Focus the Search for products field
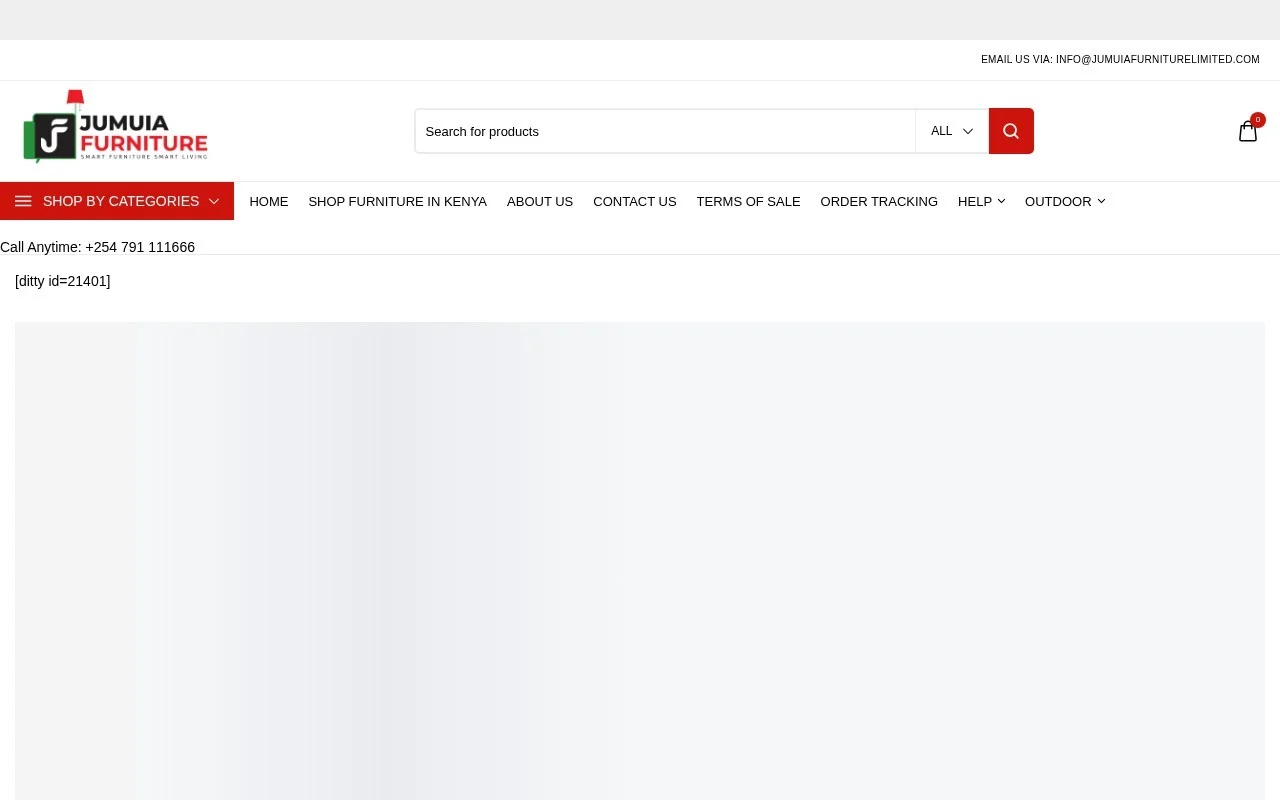This screenshot has height=800, width=1280. (665, 131)
